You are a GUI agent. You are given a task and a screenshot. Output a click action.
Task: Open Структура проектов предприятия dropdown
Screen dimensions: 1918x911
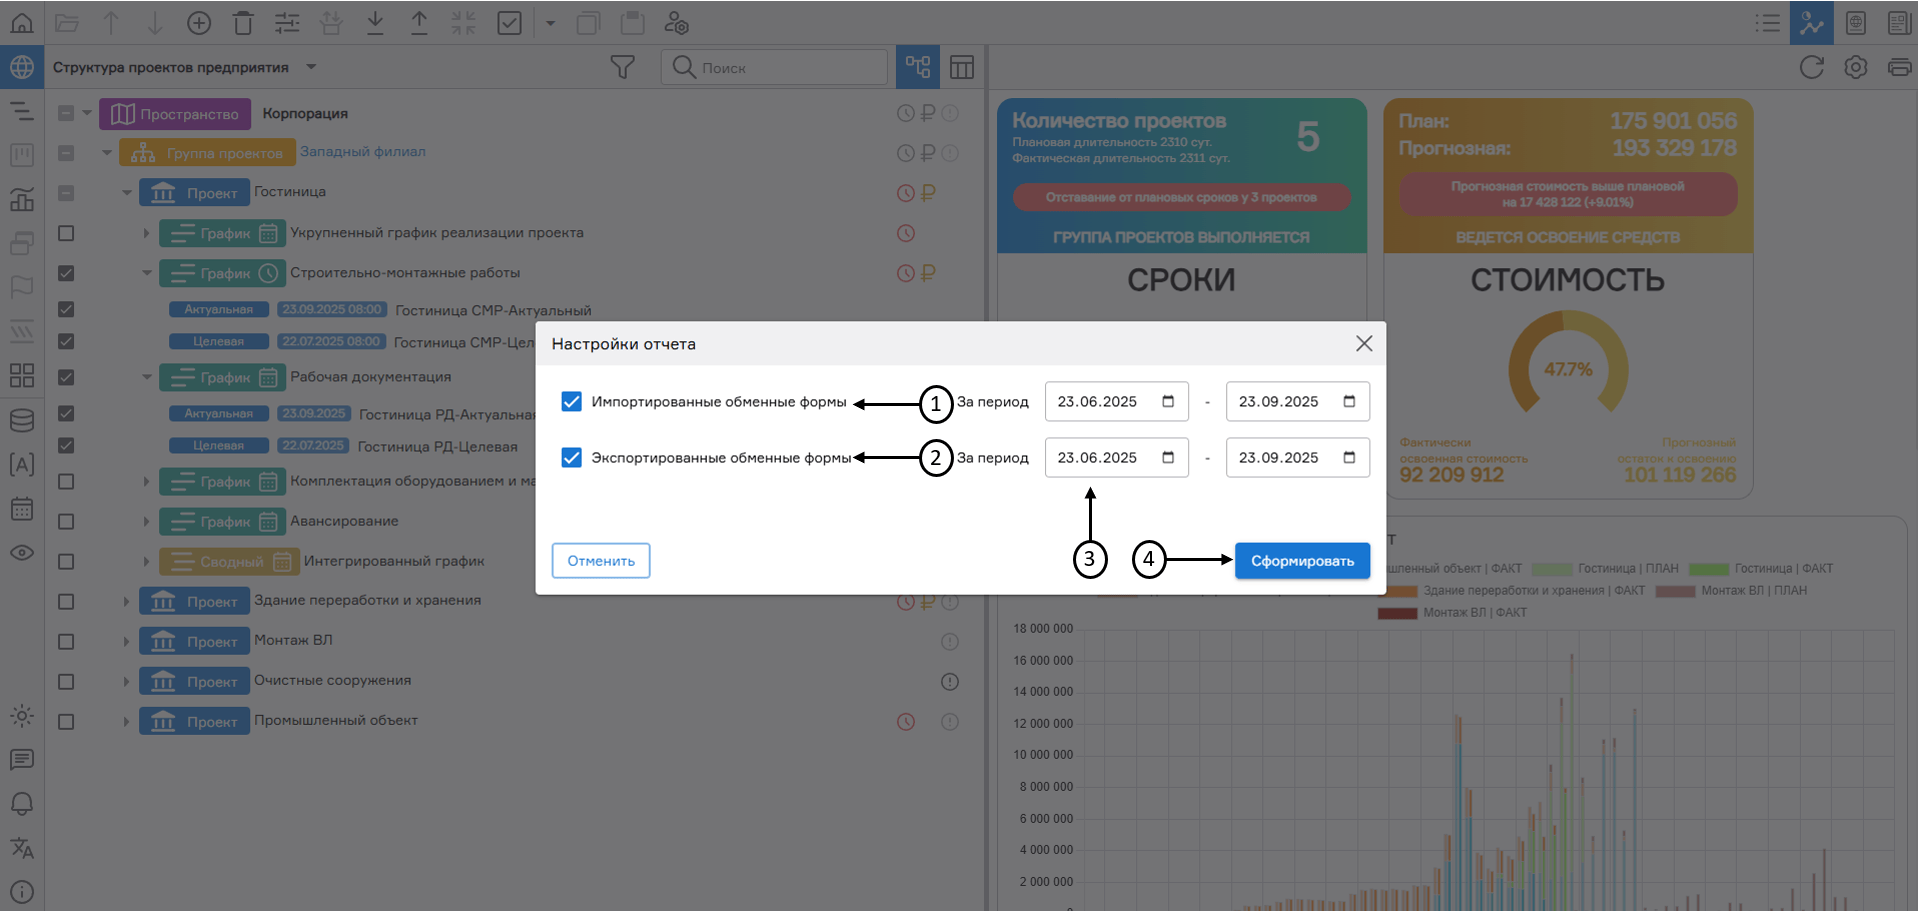click(x=311, y=67)
